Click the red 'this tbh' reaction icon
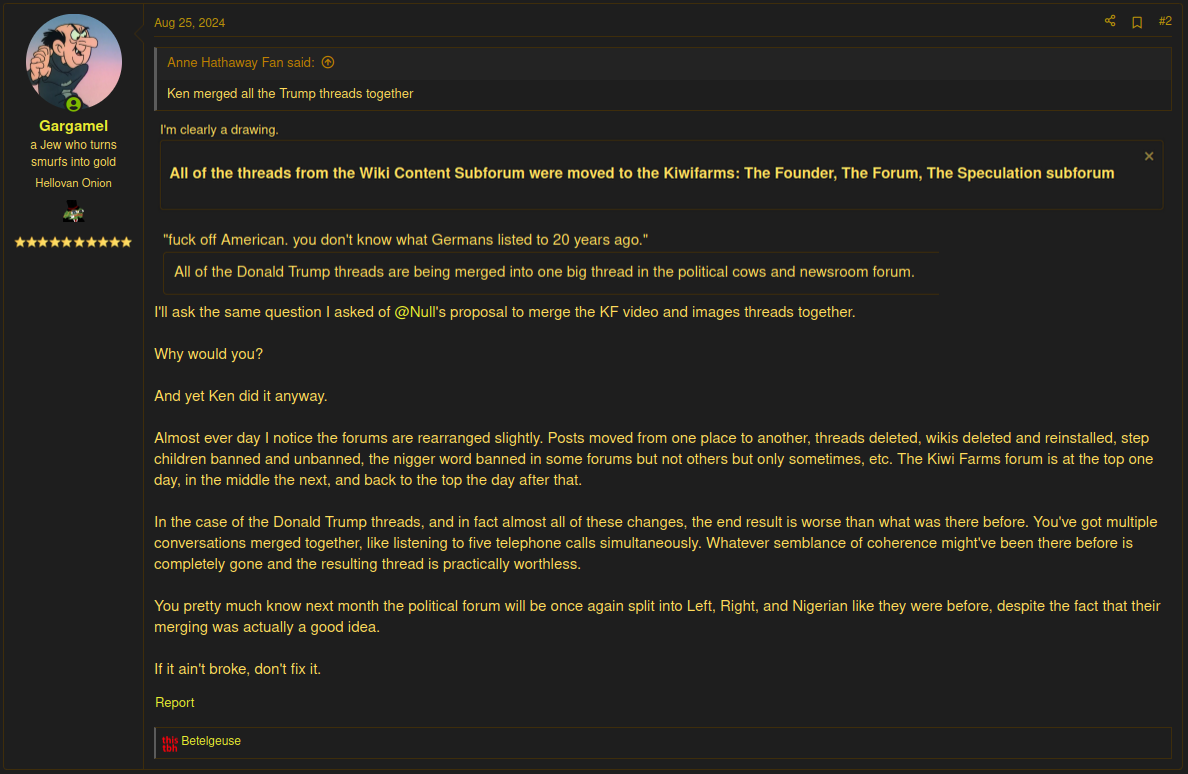 tap(169, 743)
